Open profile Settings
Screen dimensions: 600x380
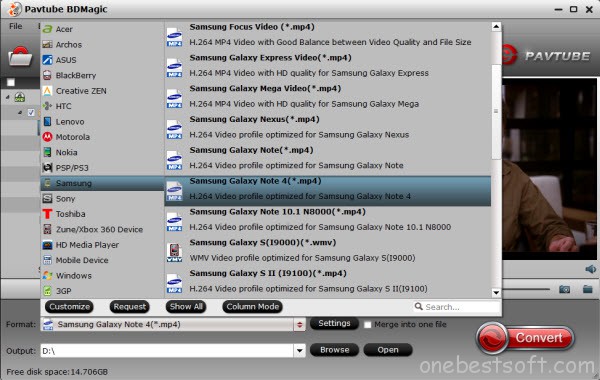334,323
